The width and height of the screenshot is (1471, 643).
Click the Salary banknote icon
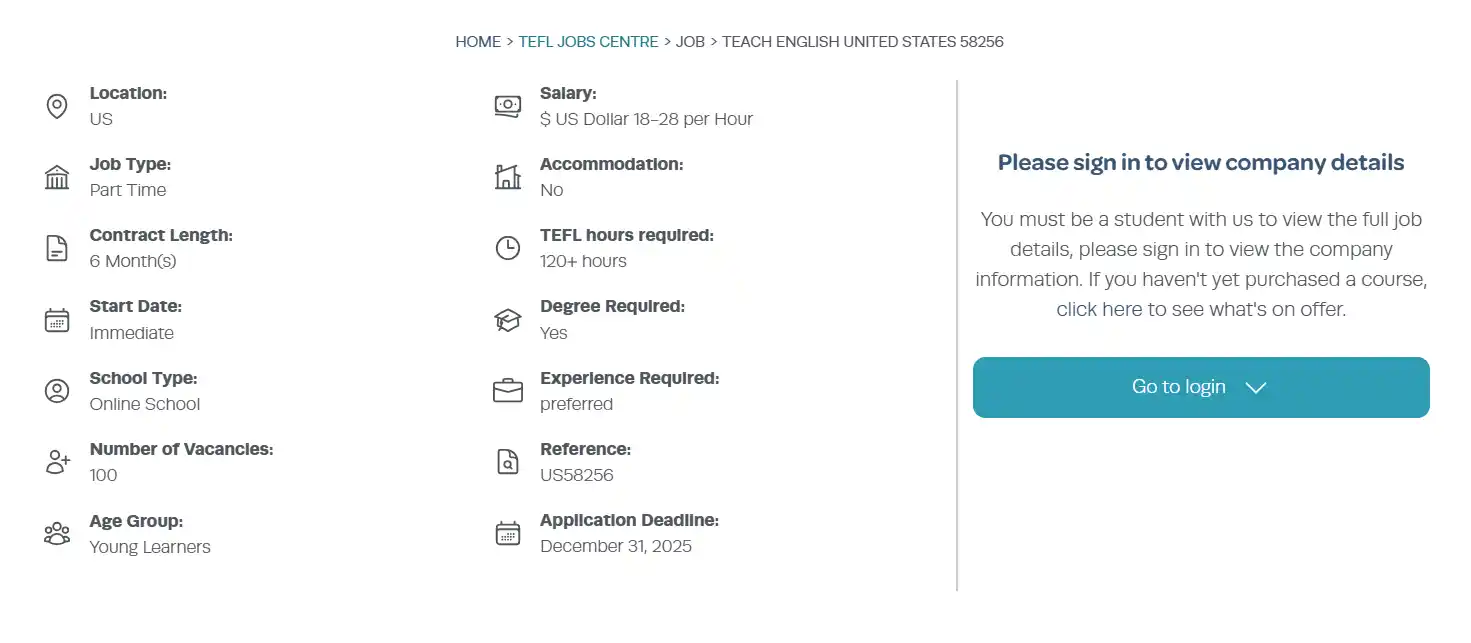point(508,106)
